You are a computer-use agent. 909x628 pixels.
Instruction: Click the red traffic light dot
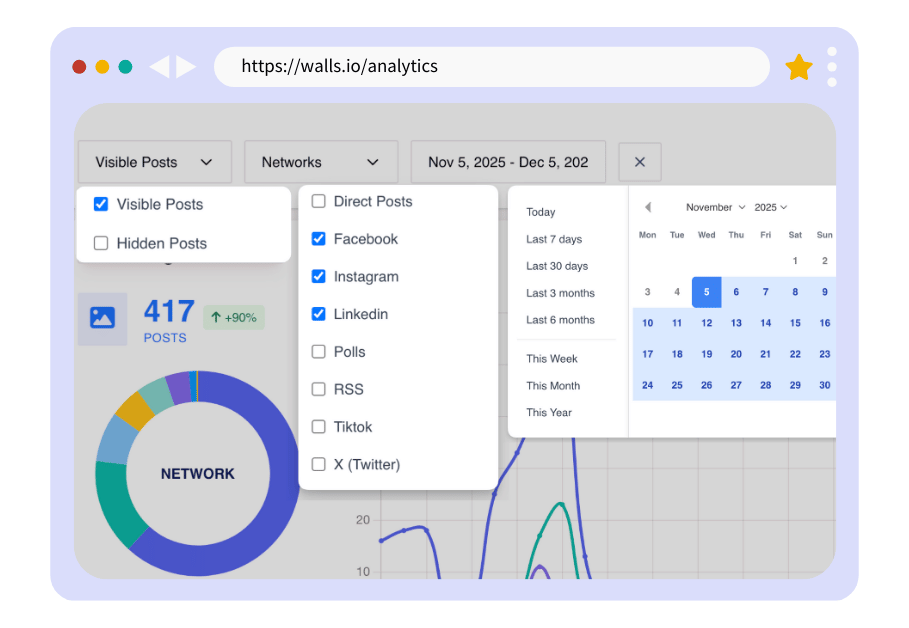click(x=78, y=66)
